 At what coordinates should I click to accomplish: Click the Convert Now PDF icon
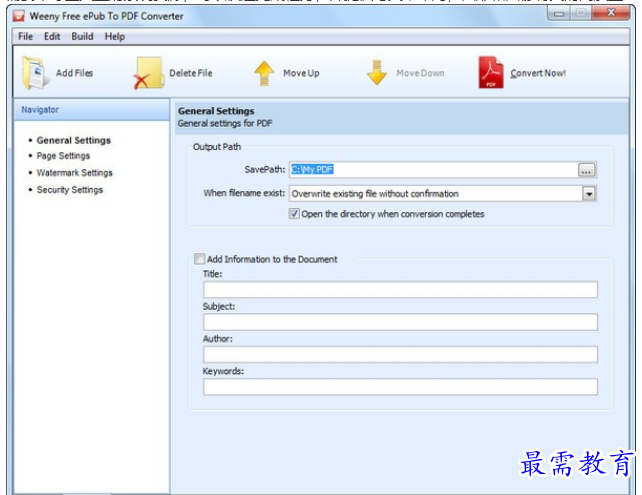tap(491, 72)
